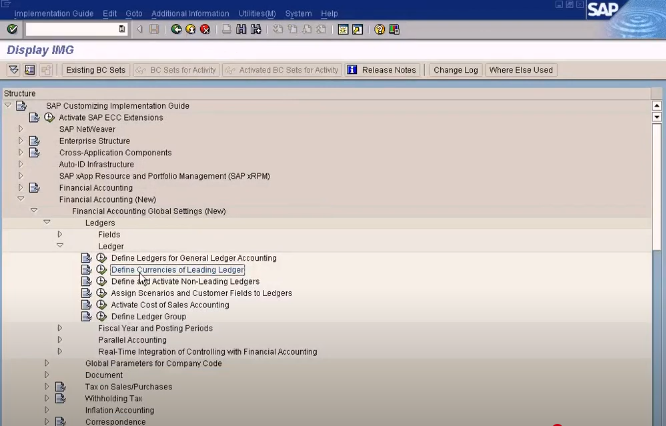This screenshot has width=666, height=426.
Task: Open documentation icon for Enterprise Structure
Action: (x=34, y=141)
